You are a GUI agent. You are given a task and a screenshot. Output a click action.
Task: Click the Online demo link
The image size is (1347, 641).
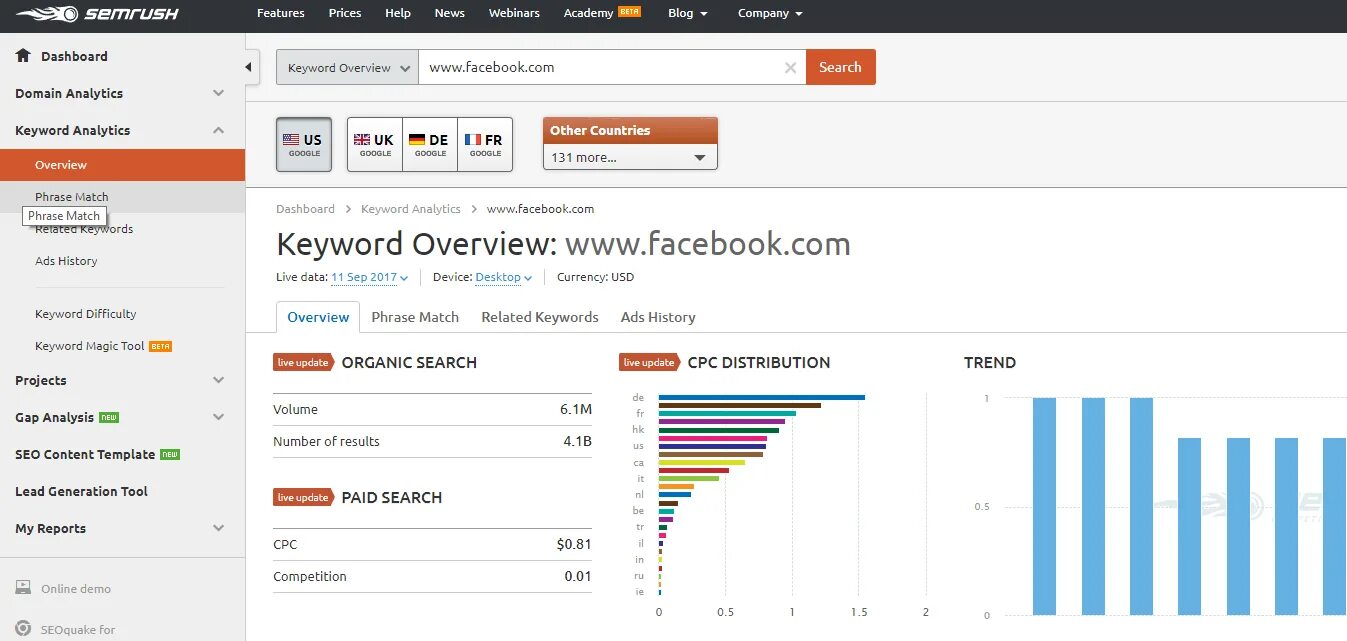(x=76, y=589)
